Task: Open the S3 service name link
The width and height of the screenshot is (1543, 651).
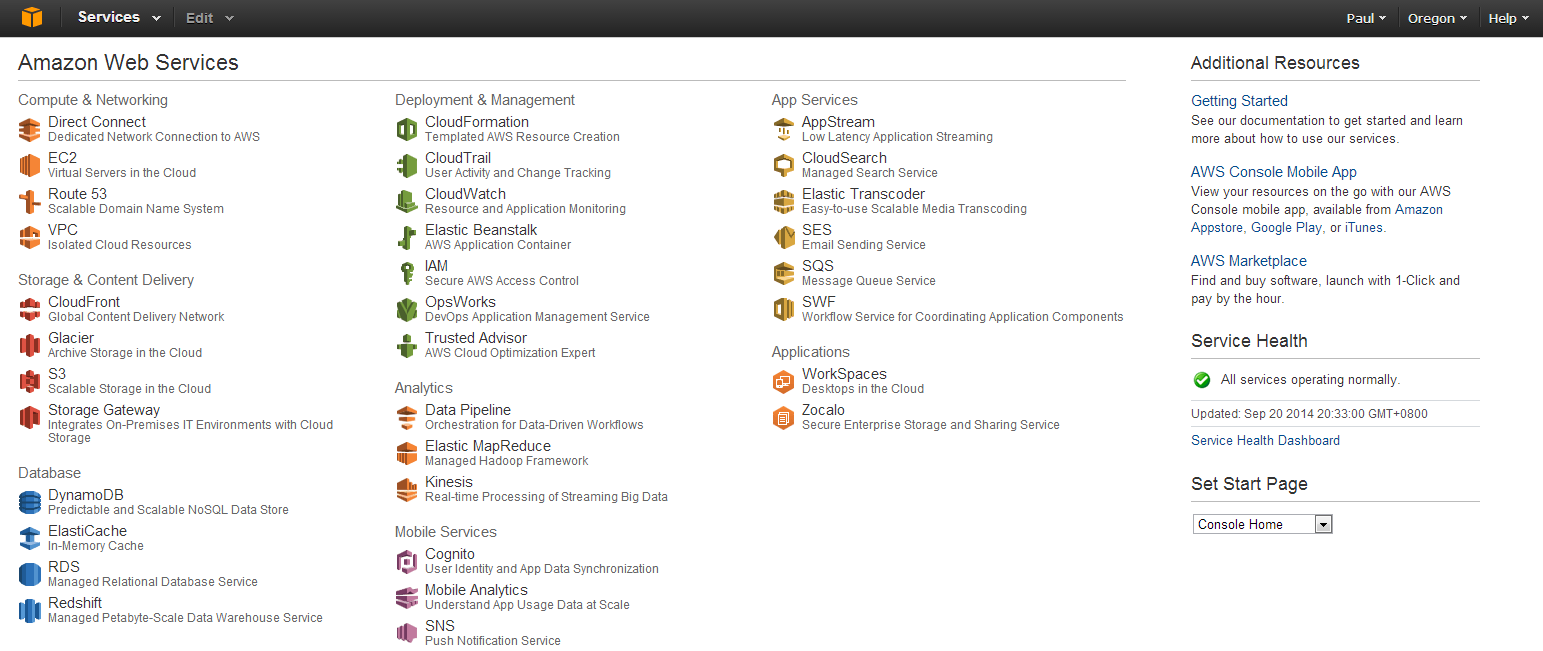Action: pyautogui.click(x=57, y=374)
